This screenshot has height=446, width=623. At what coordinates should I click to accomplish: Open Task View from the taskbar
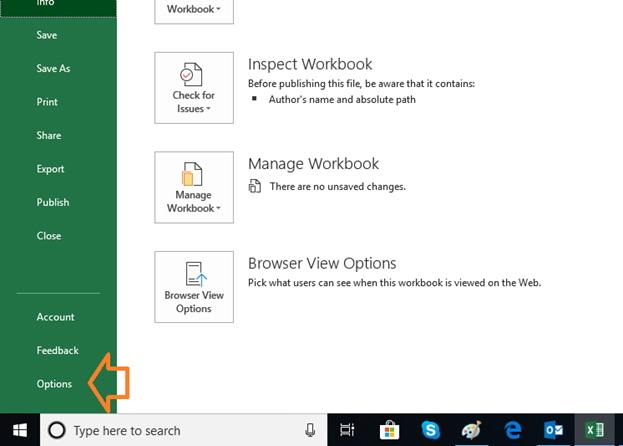pyautogui.click(x=347, y=430)
